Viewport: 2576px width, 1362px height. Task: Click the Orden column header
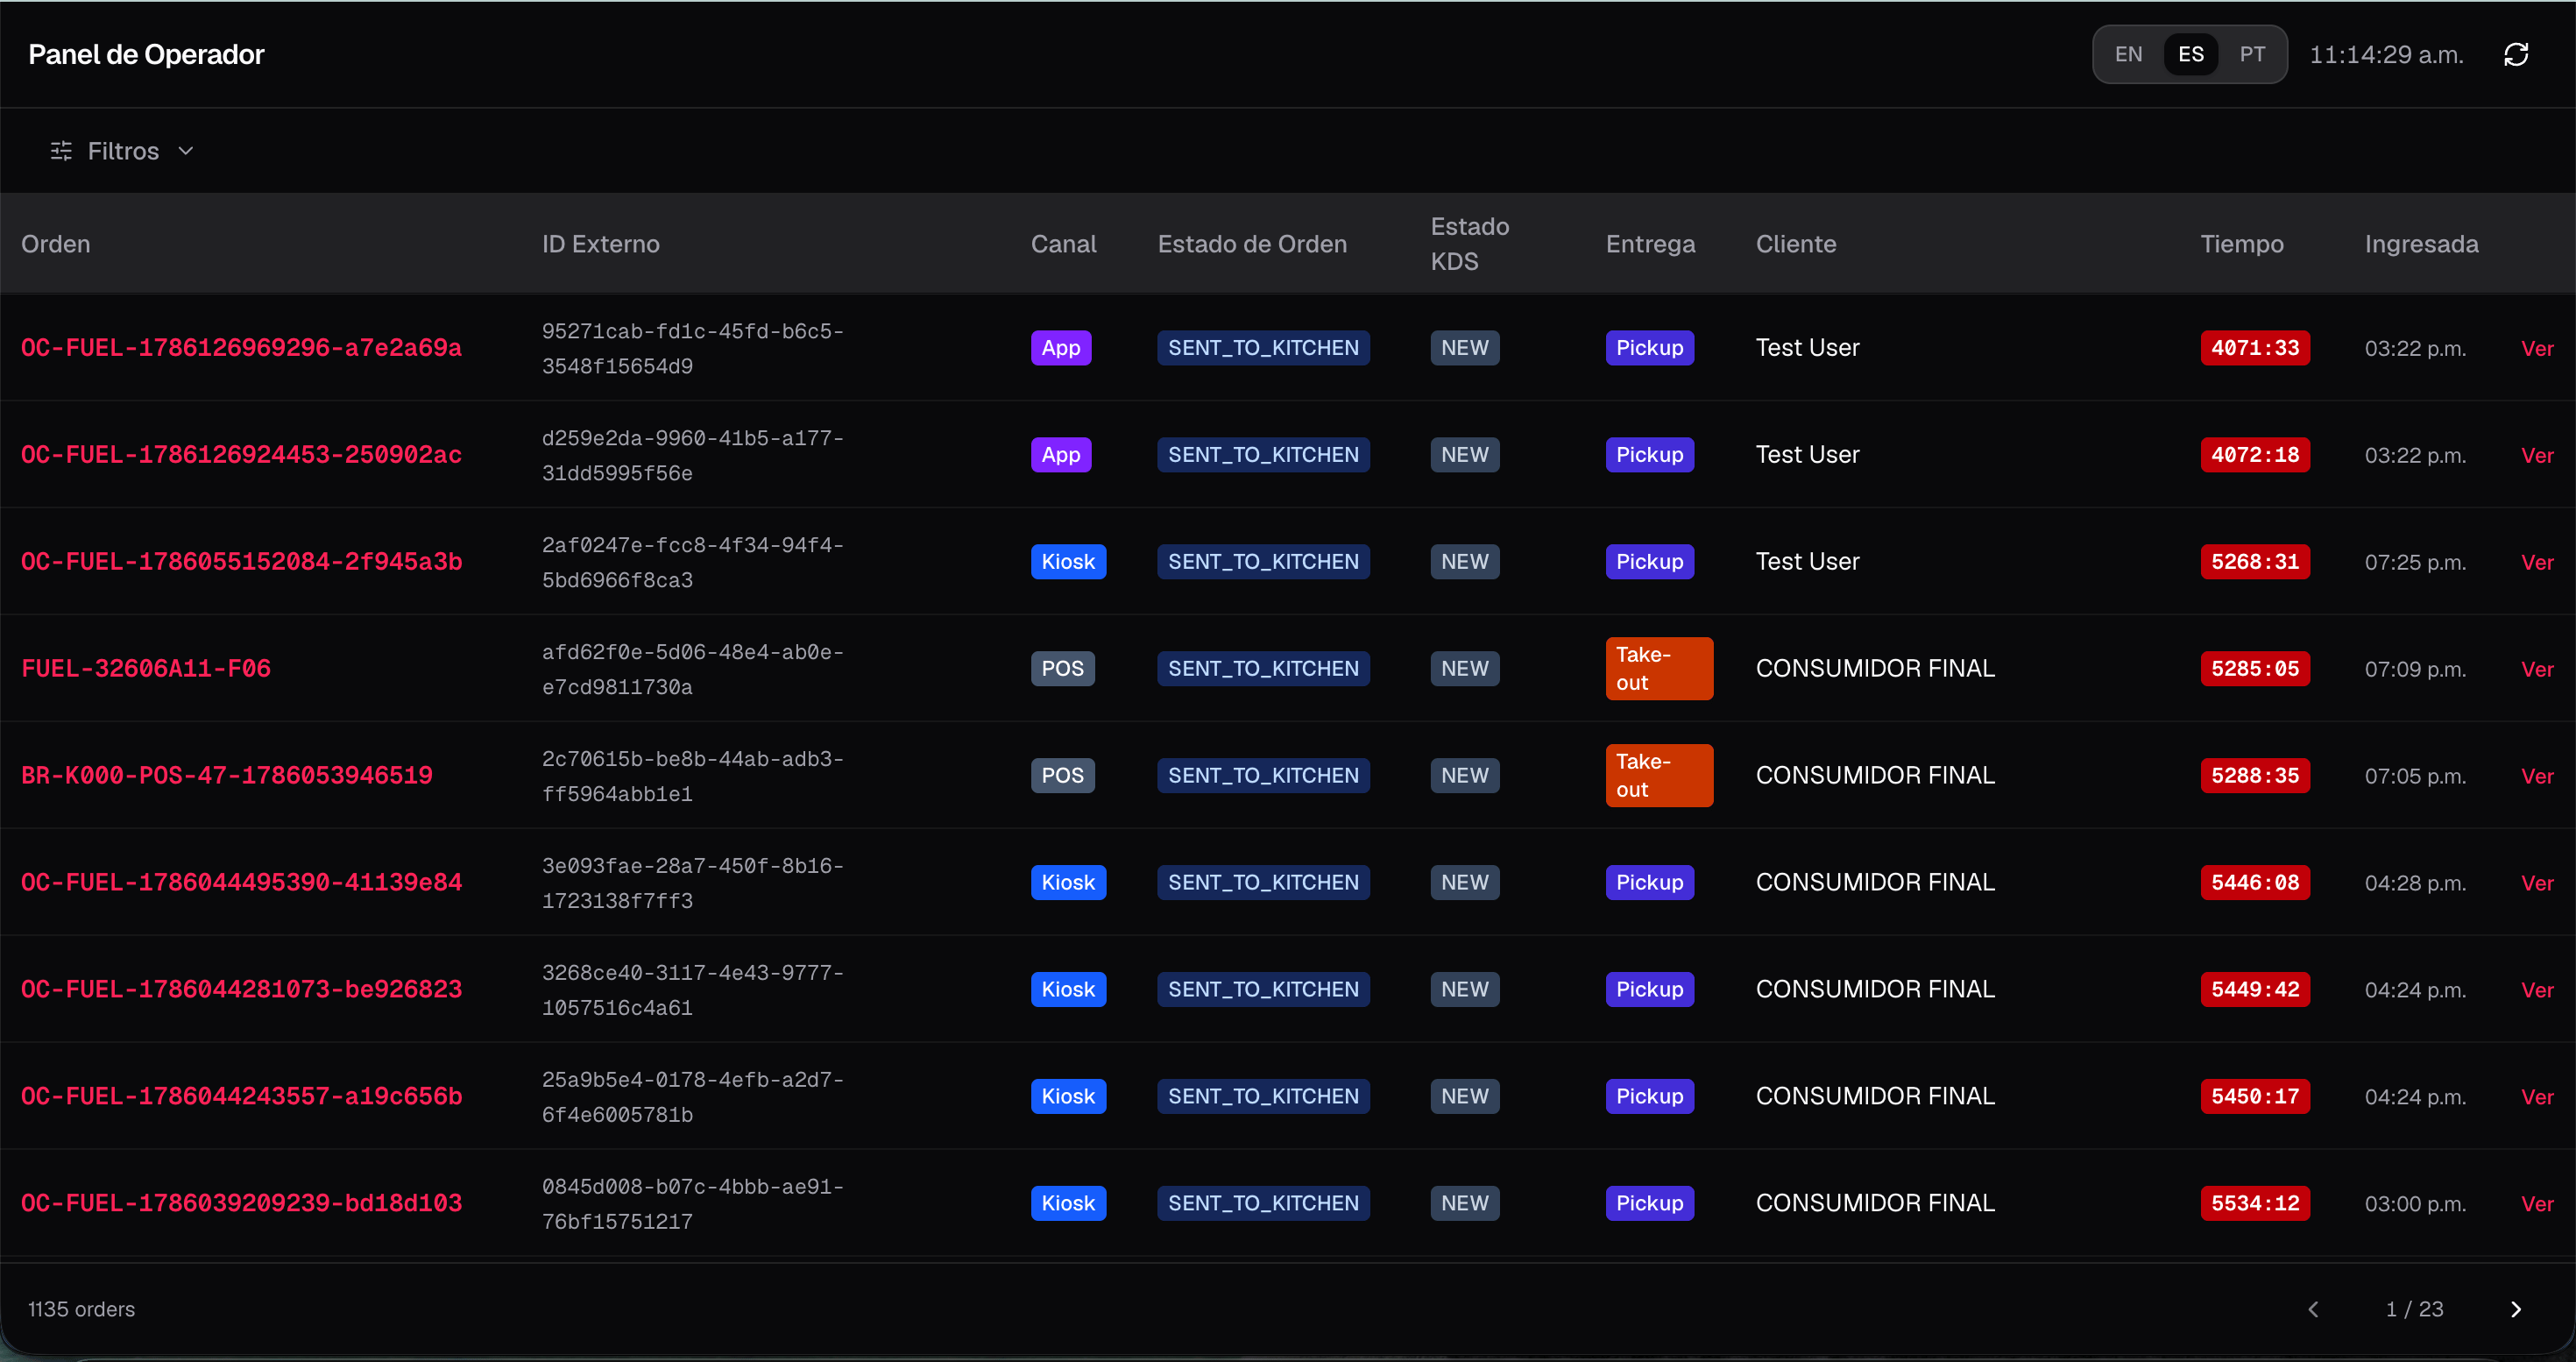click(x=56, y=244)
